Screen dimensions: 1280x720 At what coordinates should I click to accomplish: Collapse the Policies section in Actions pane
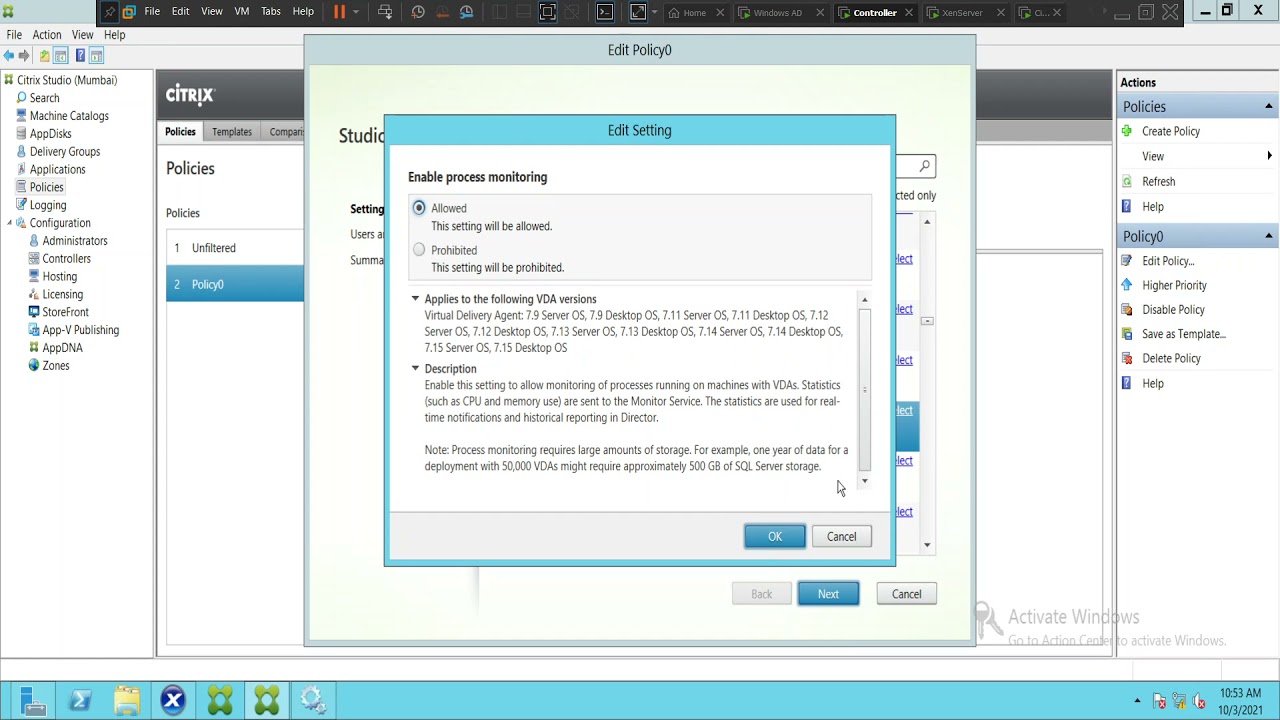point(1269,107)
